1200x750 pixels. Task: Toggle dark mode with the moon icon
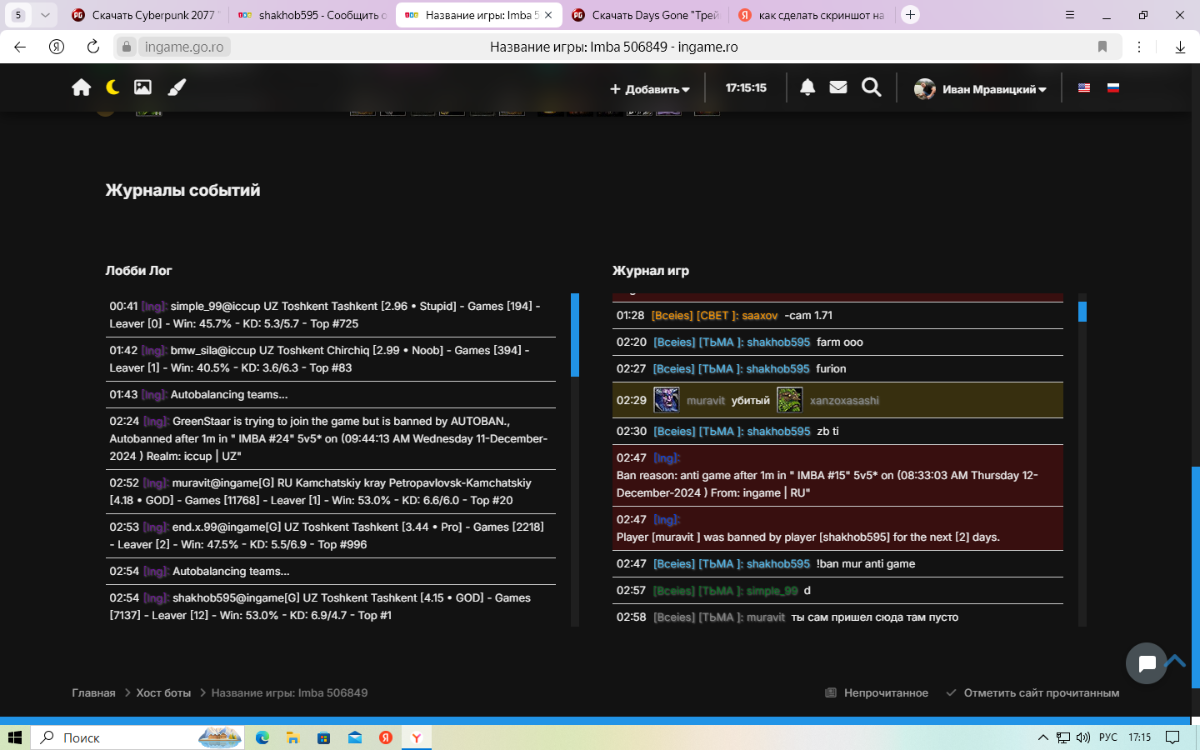pos(112,88)
